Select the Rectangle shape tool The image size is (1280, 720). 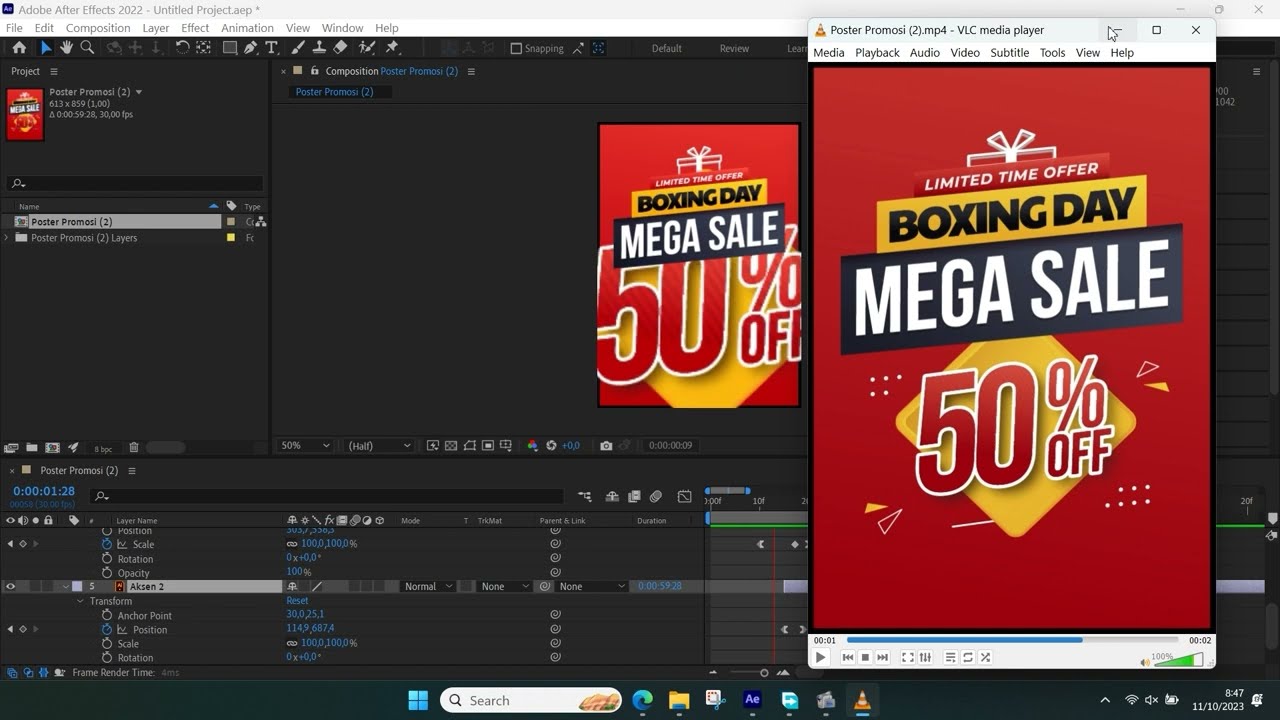click(229, 48)
